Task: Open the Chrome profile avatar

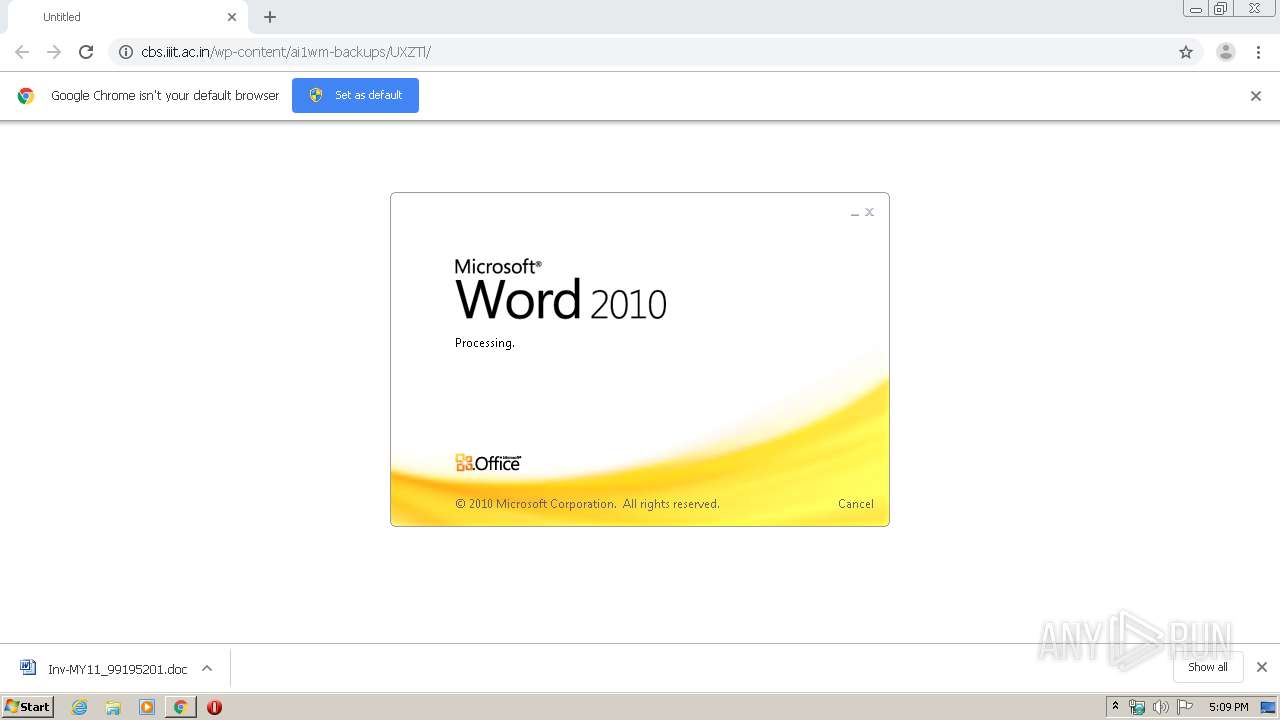Action: [x=1226, y=52]
